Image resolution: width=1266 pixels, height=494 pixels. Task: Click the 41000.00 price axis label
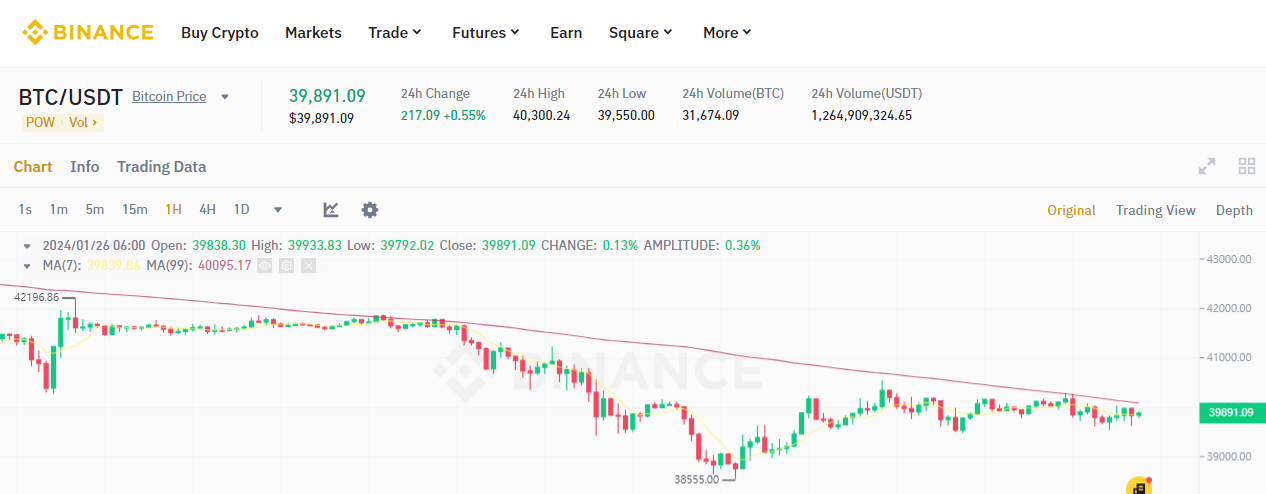(1230, 357)
